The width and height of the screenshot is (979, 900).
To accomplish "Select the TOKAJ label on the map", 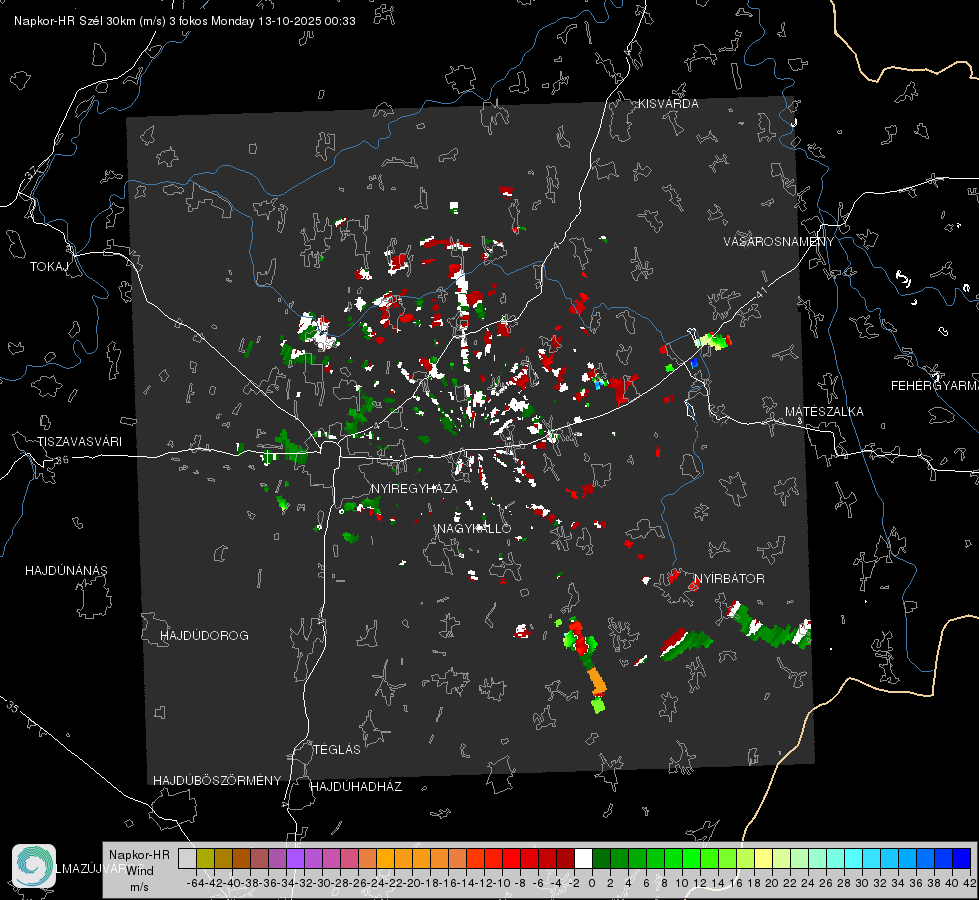I will pyautogui.click(x=49, y=267).
